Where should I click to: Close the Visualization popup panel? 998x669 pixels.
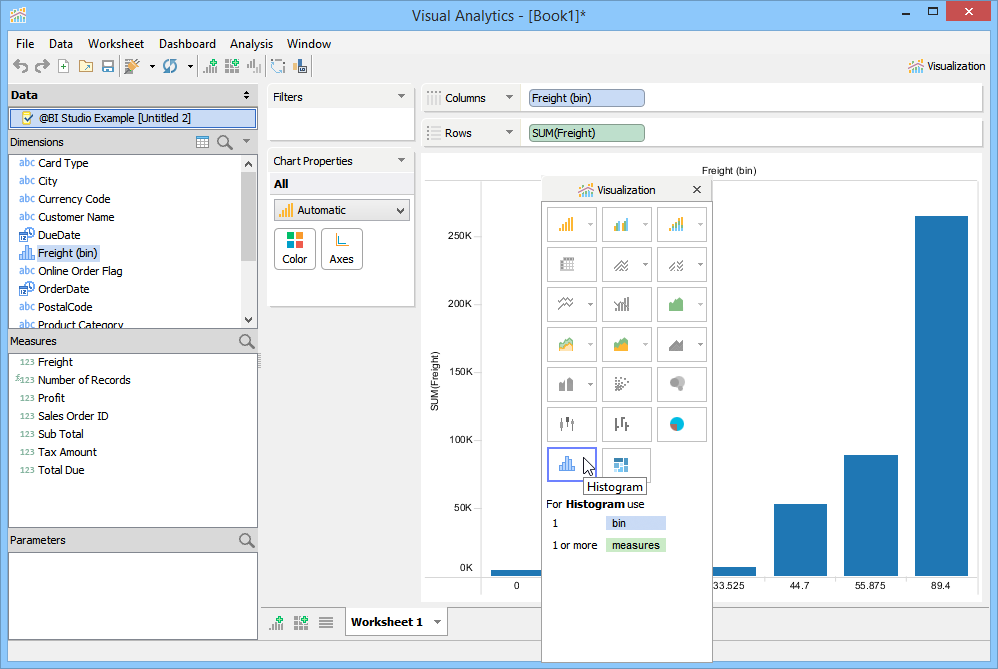(697, 190)
